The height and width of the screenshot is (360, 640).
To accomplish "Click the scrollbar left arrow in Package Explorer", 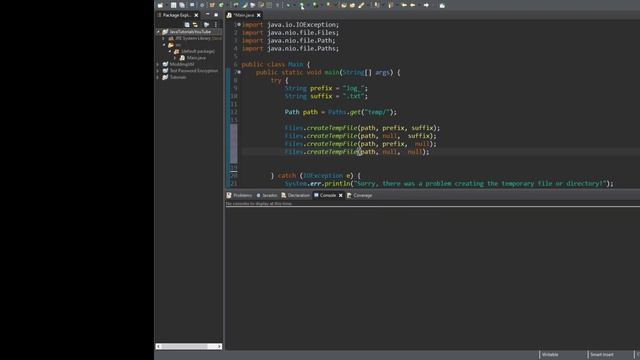I will pyautogui.click(x=159, y=347).
